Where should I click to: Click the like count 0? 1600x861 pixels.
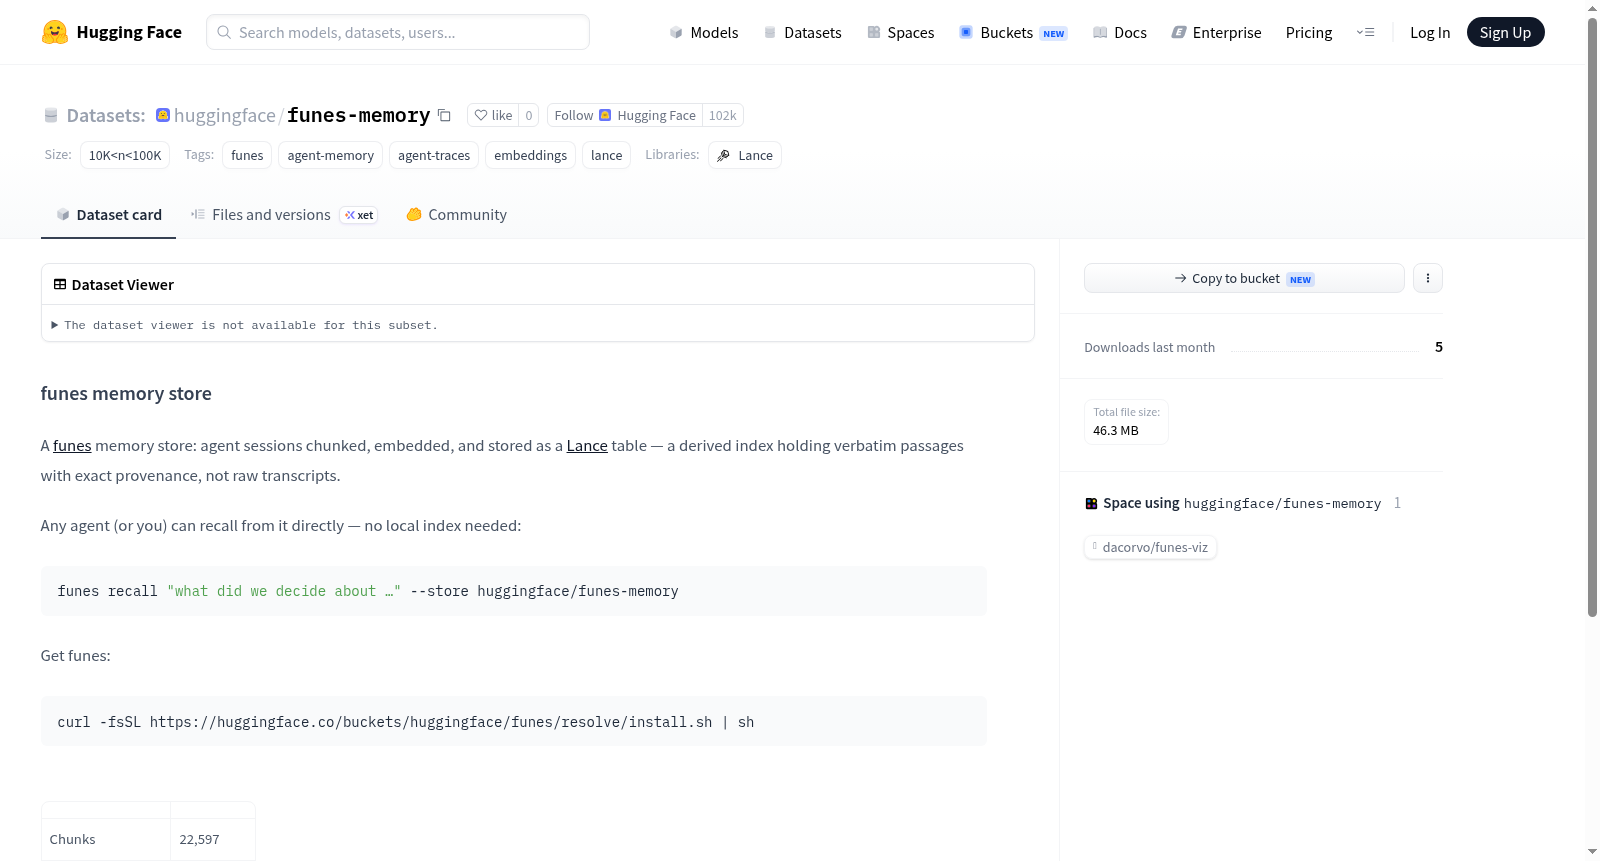529,116
